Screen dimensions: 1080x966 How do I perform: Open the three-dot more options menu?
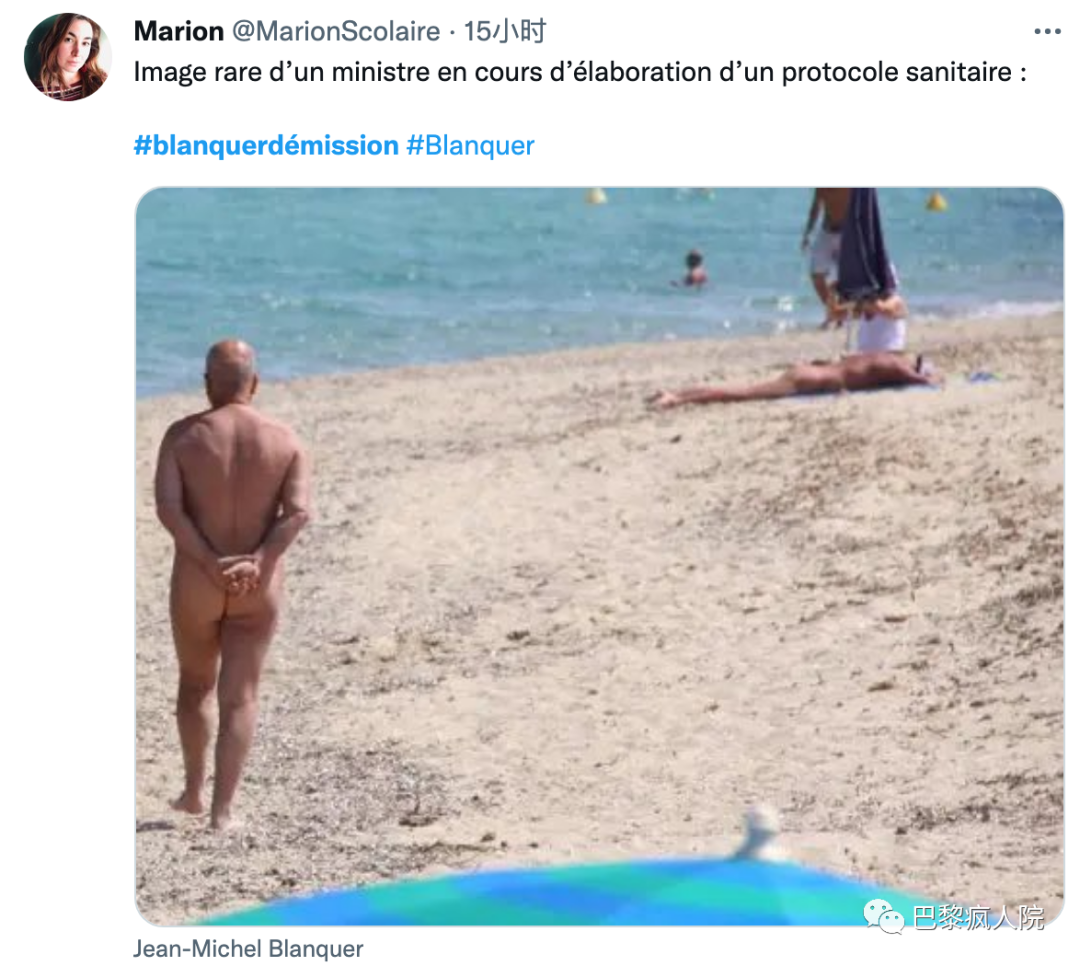1047,32
